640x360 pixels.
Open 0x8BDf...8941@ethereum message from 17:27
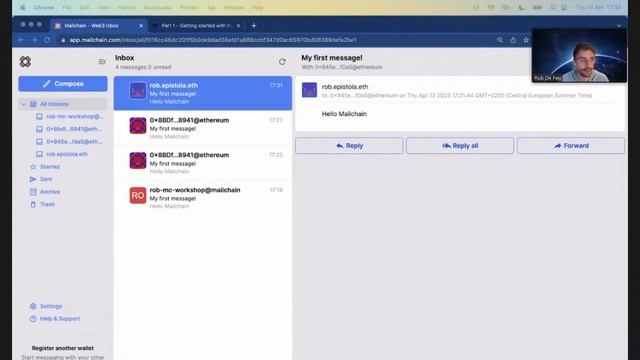point(203,128)
